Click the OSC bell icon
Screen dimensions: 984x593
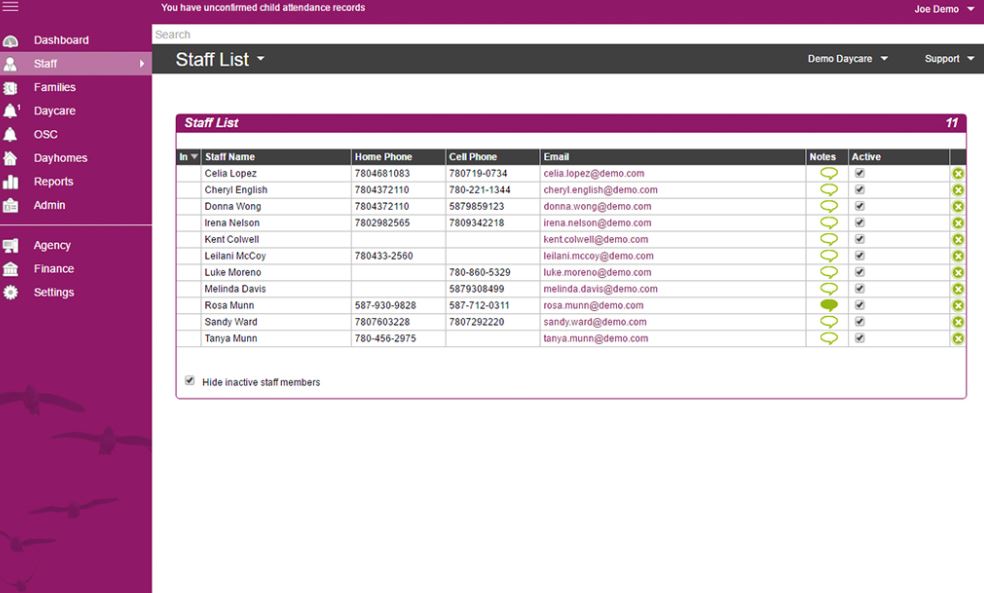pyautogui.click(x=10, y=135)
